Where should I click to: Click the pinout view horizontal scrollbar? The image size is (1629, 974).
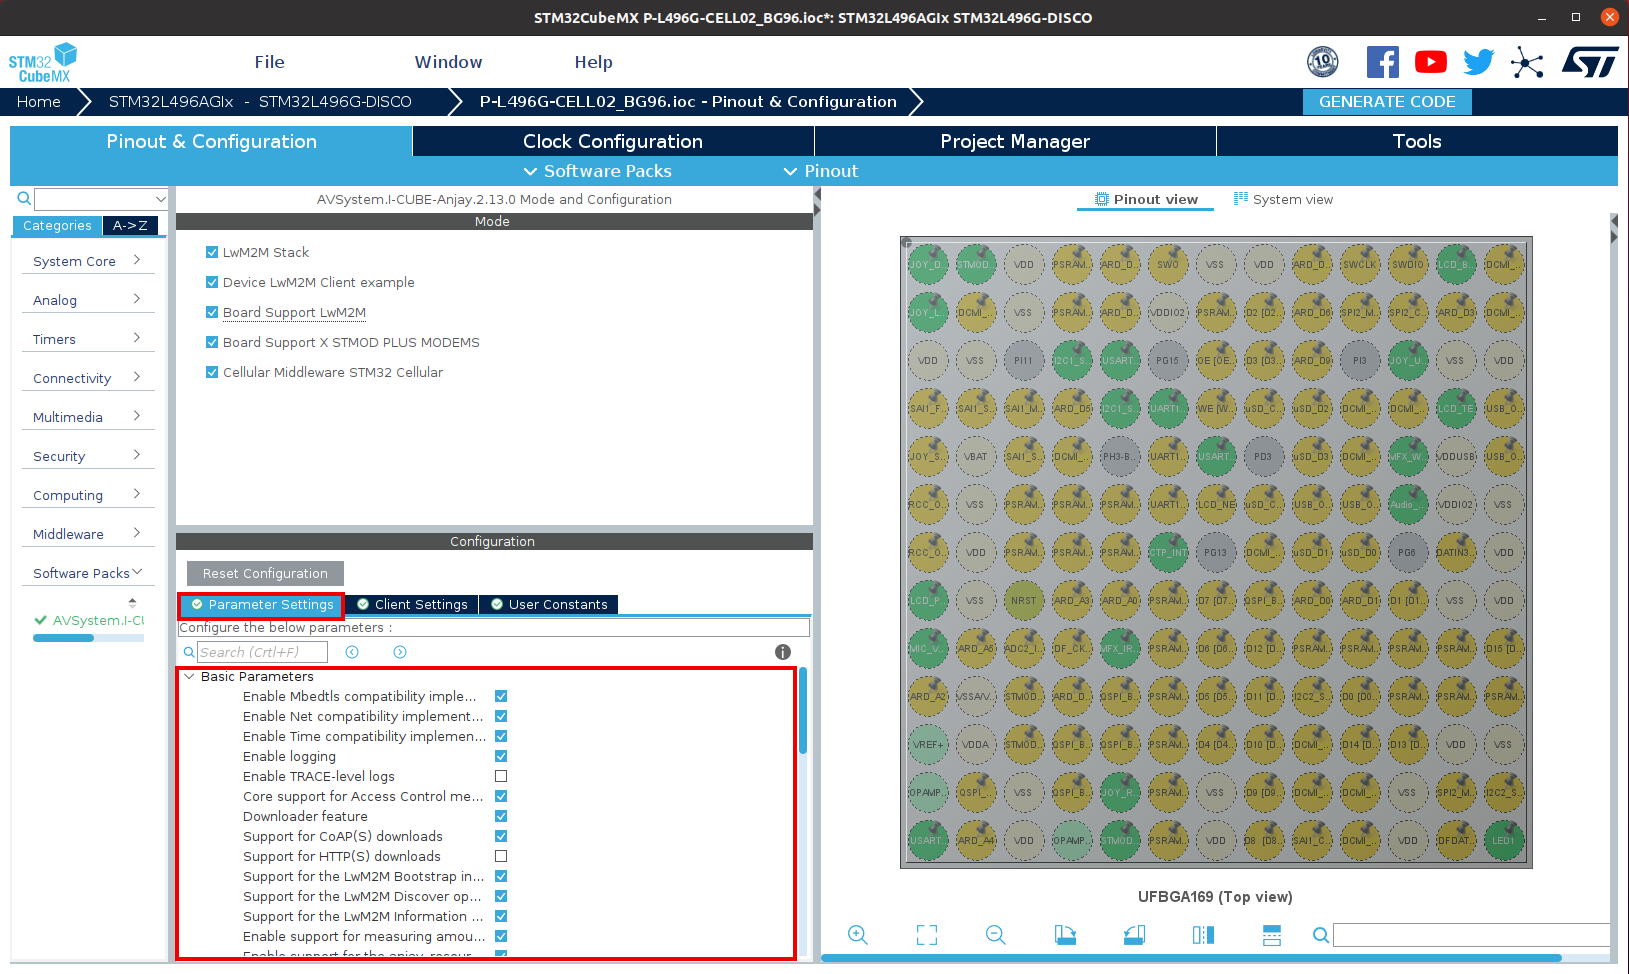[x=1191, y=958]
